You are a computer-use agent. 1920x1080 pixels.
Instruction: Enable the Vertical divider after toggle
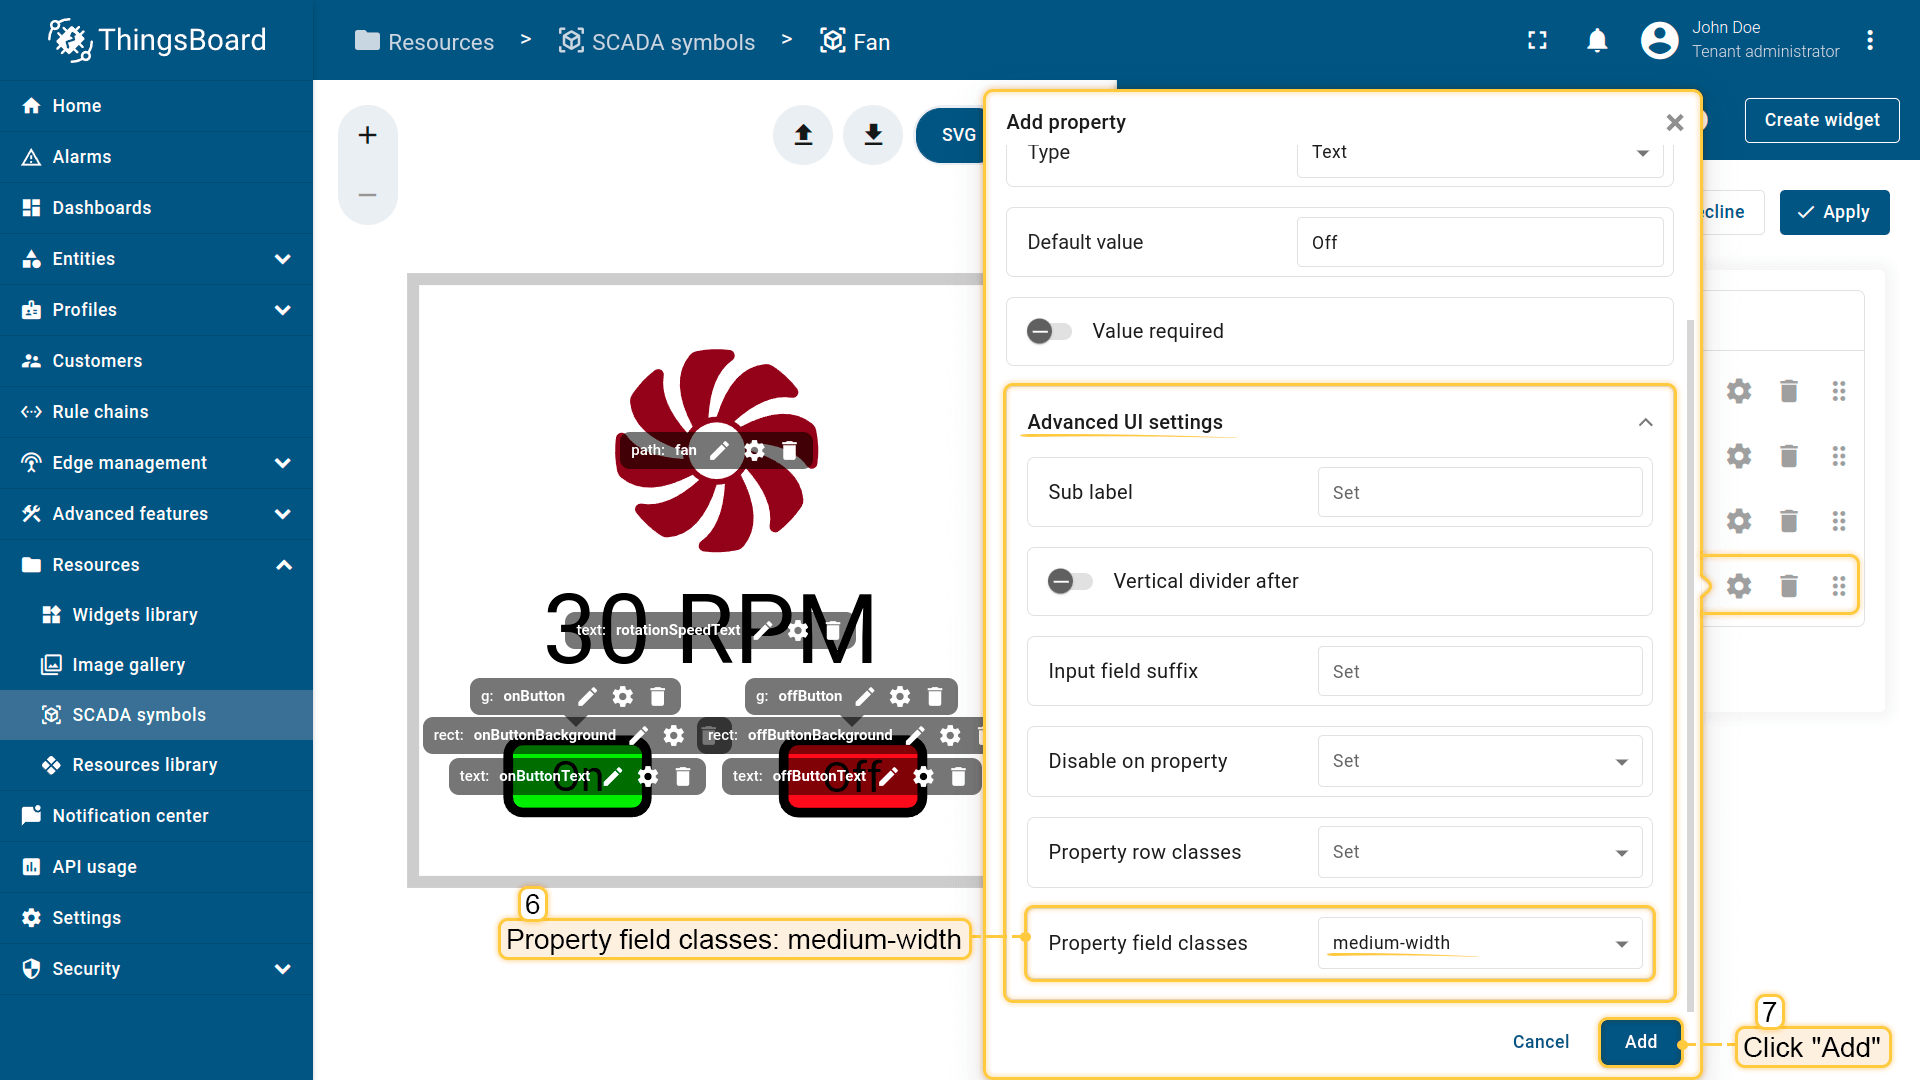pos(1070,582)
